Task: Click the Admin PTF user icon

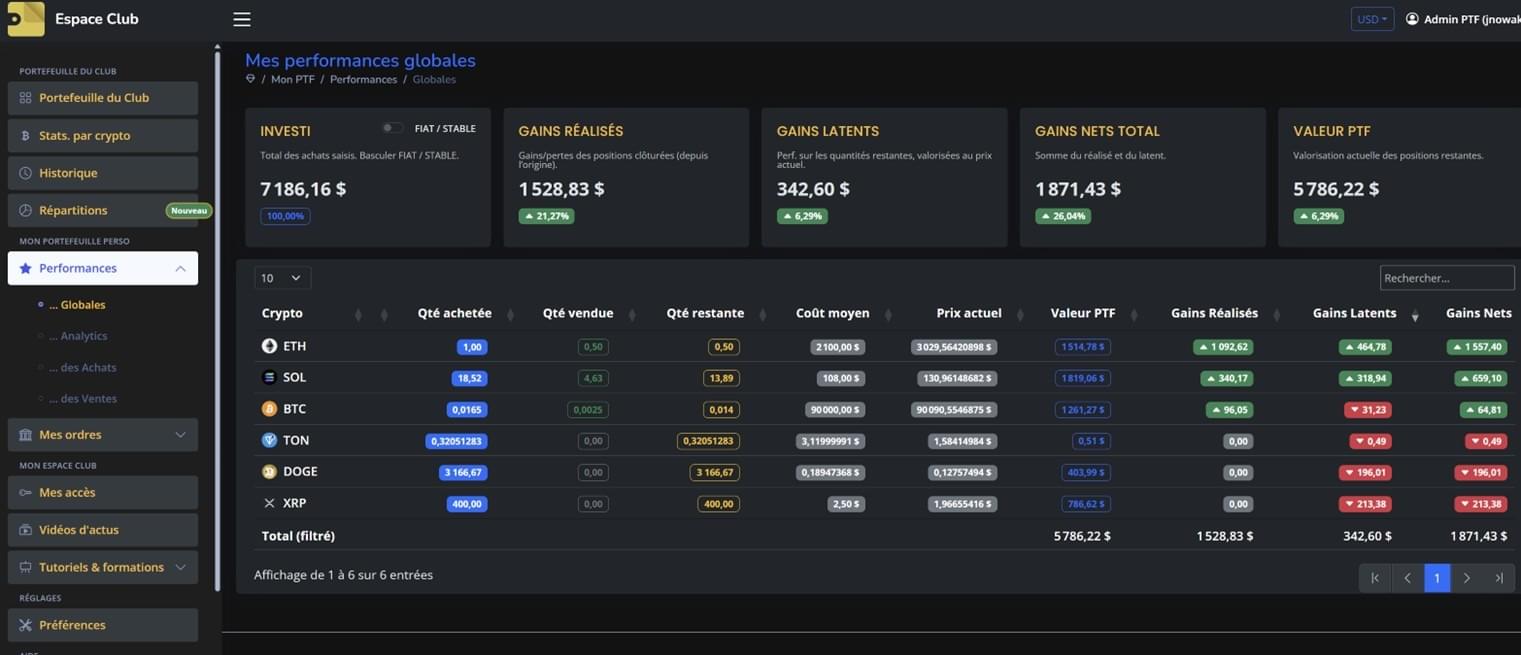Action: pos(1412,19)
